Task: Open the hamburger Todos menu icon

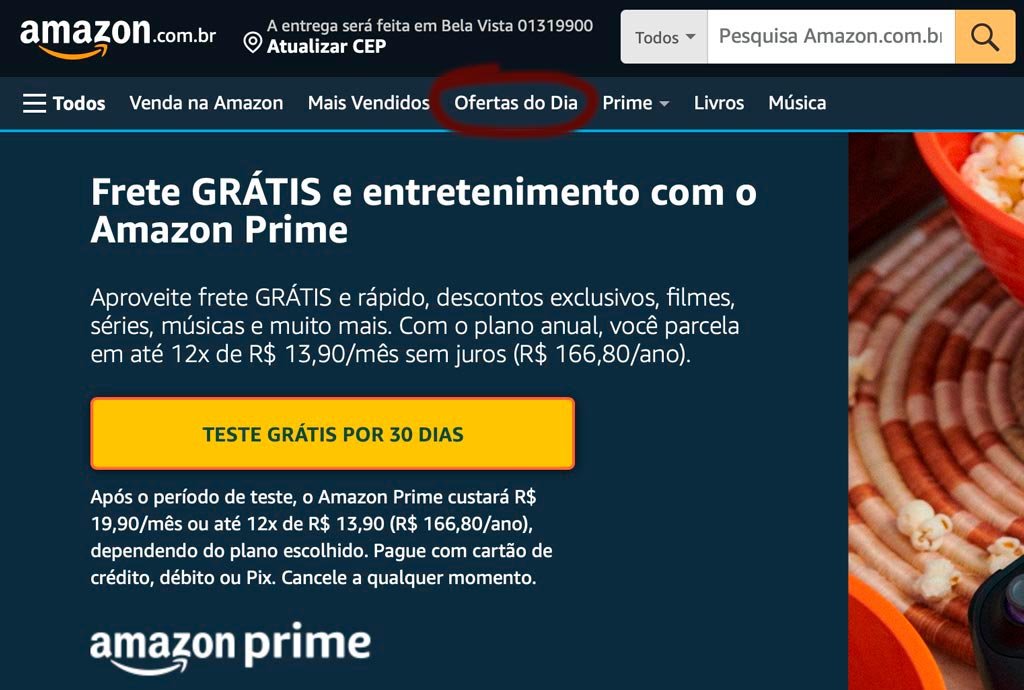Action: [35, 103]
